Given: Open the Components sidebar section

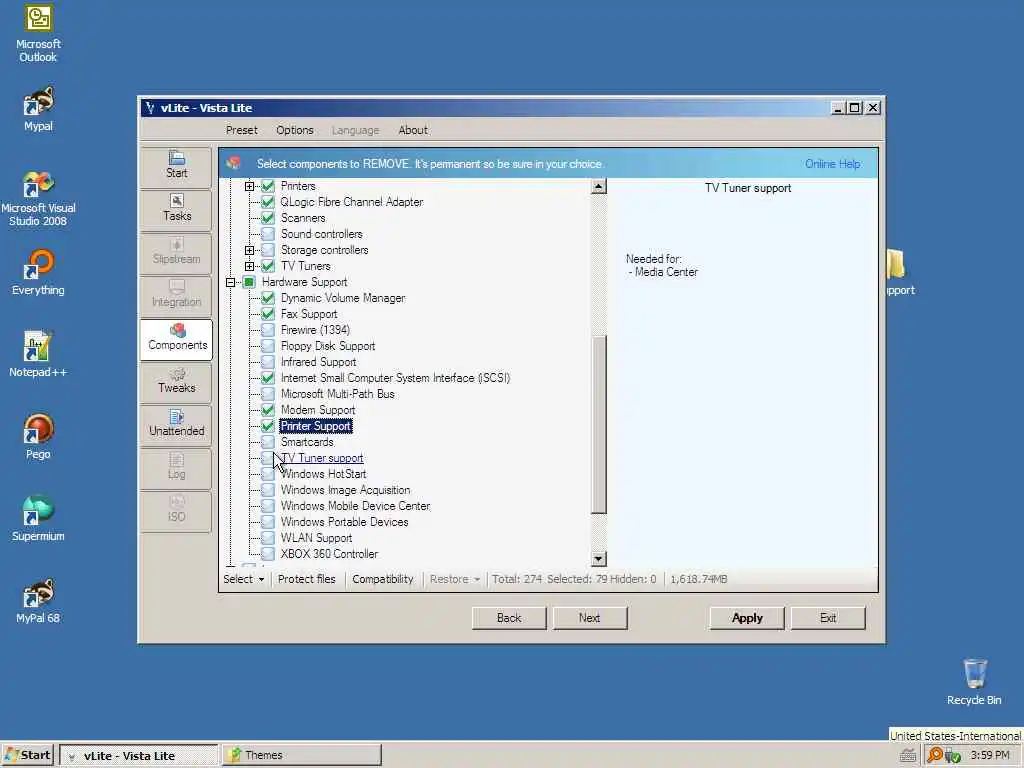Looking at the screenshot, I should [x=176, y=338].
